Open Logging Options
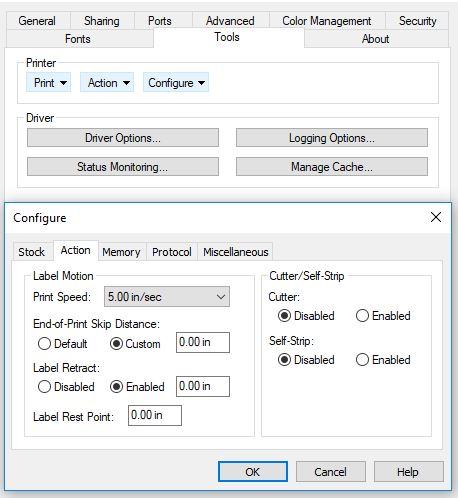458x498 pixels. (332, 138)
